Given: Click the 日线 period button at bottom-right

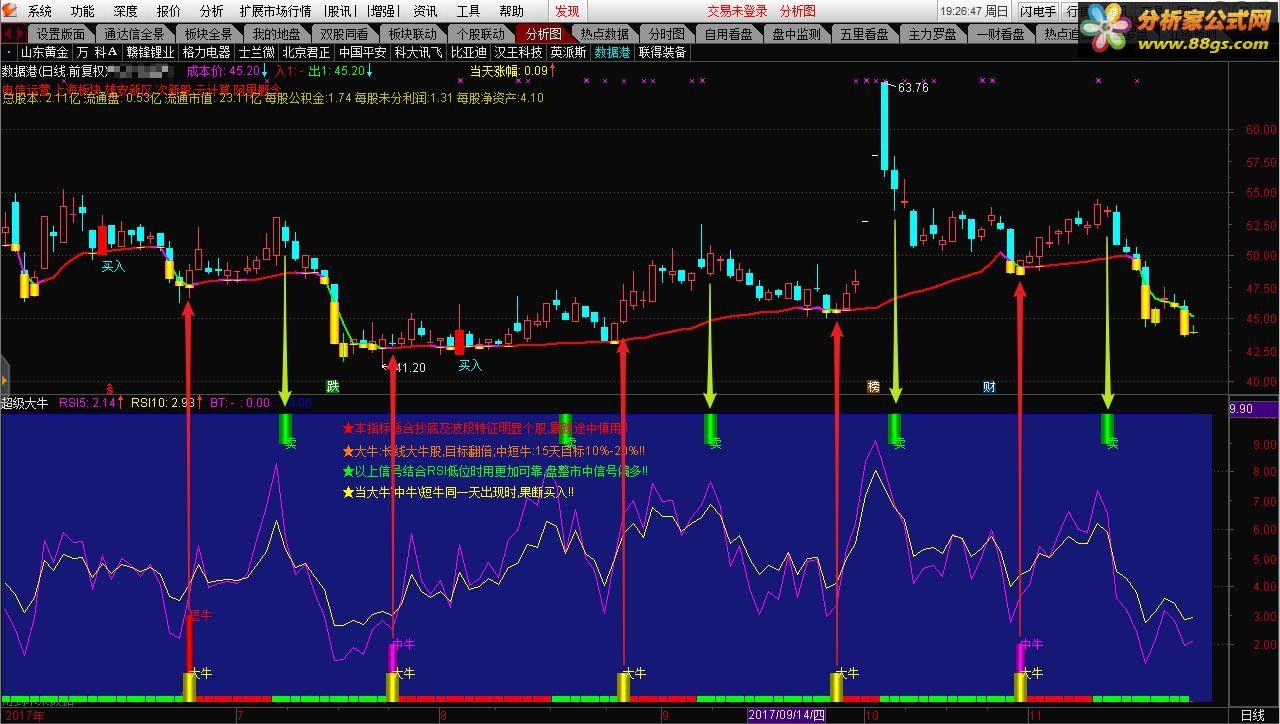Looking at the screenshot, I should [x=1252, y=715].
